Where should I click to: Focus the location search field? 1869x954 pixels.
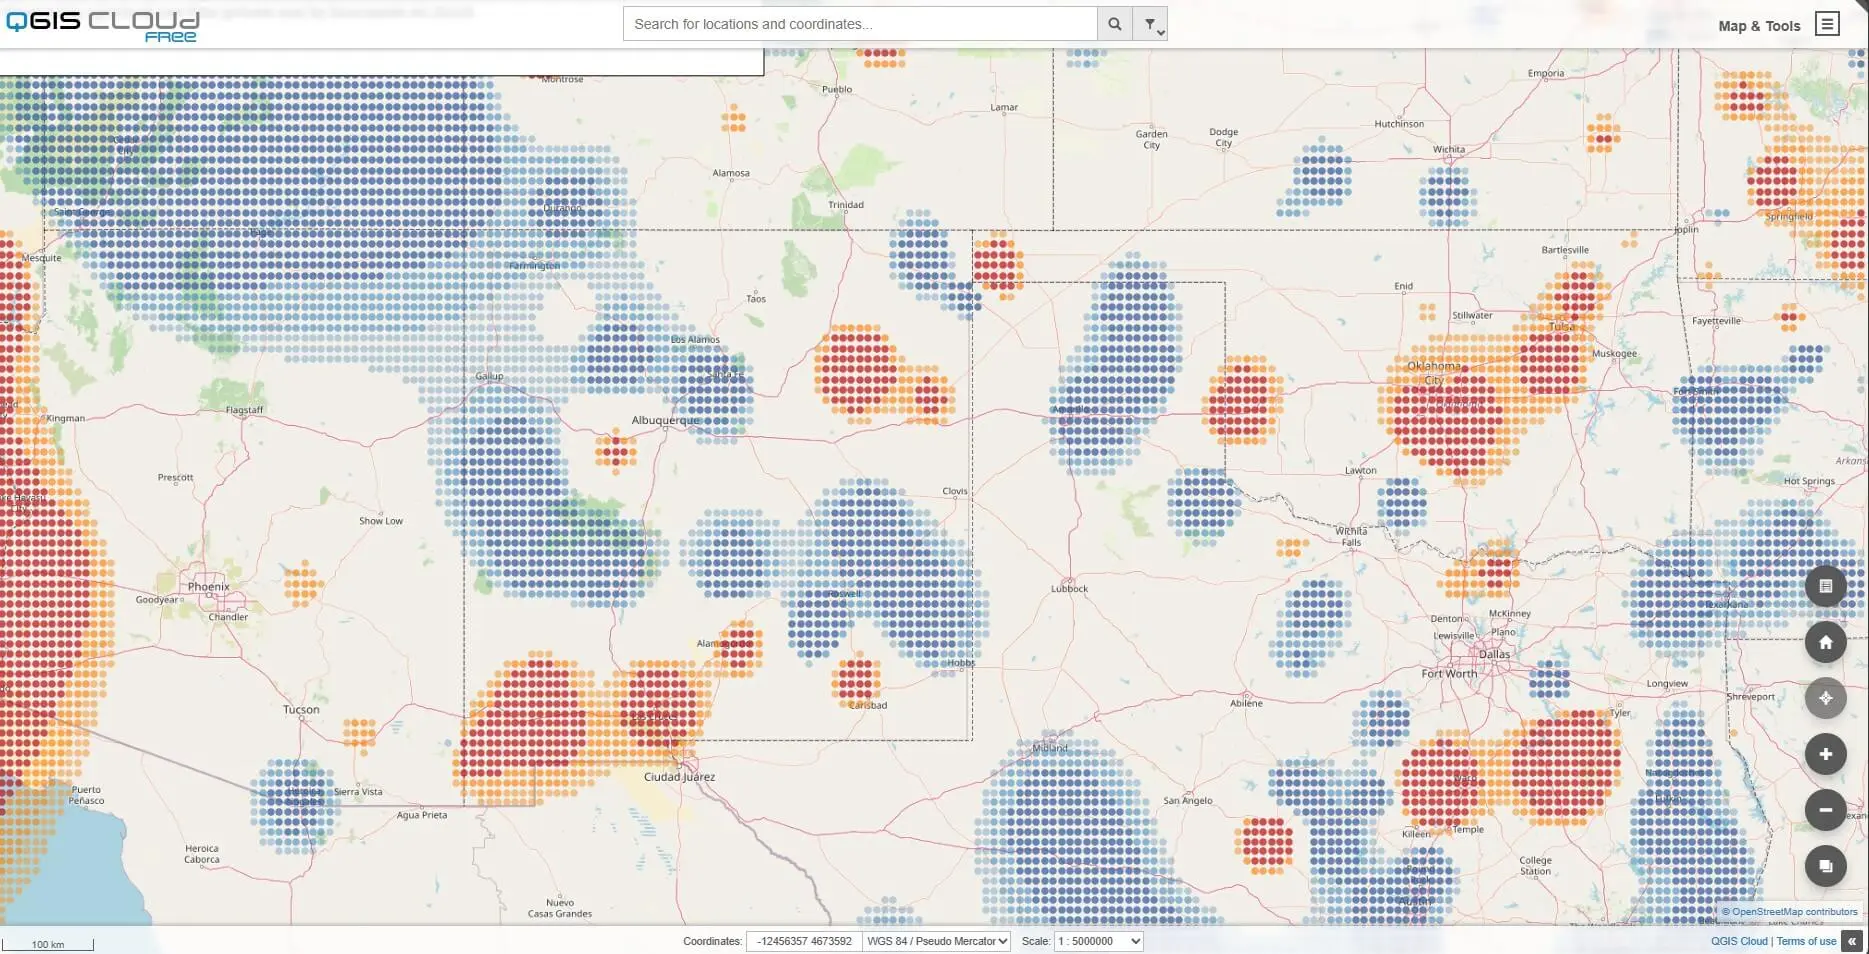click(860, 24)
